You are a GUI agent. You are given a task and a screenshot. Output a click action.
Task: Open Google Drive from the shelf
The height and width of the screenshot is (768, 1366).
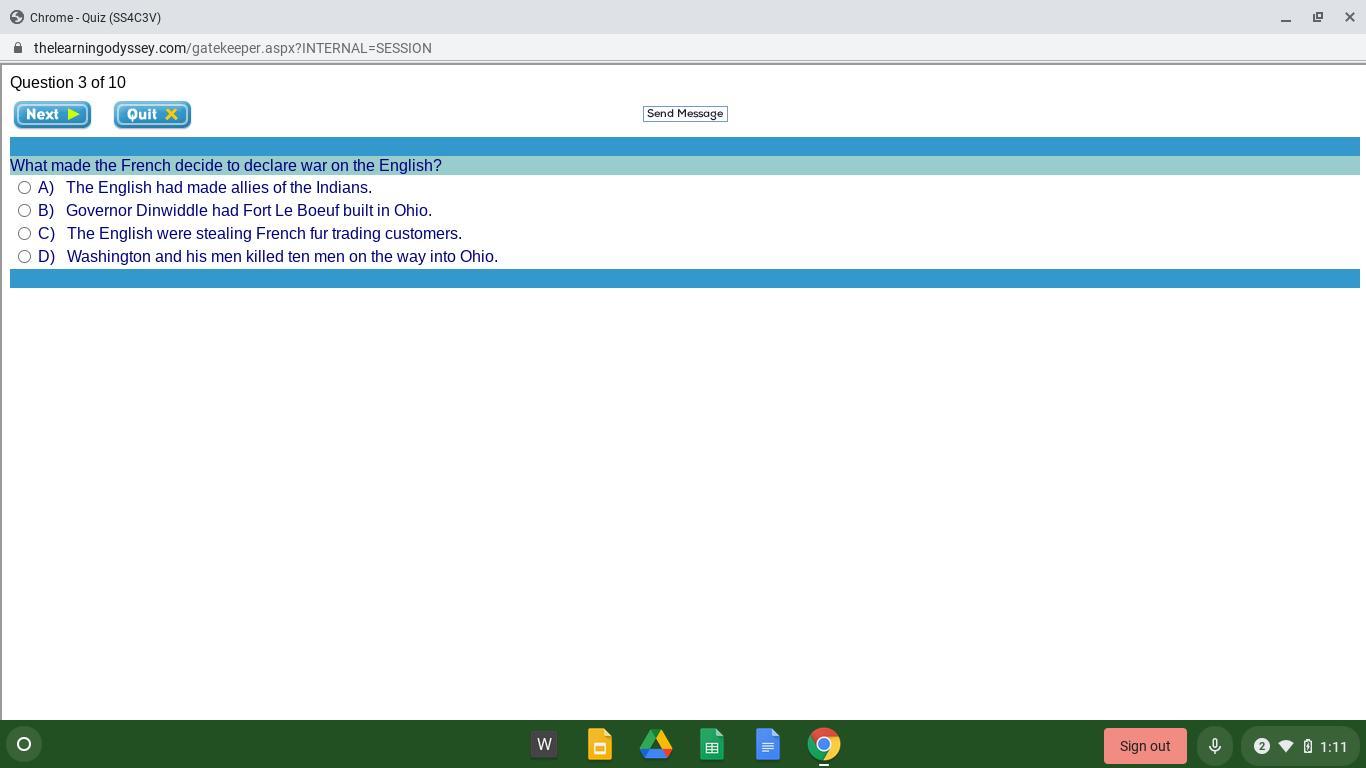click(x=656, y=744)
